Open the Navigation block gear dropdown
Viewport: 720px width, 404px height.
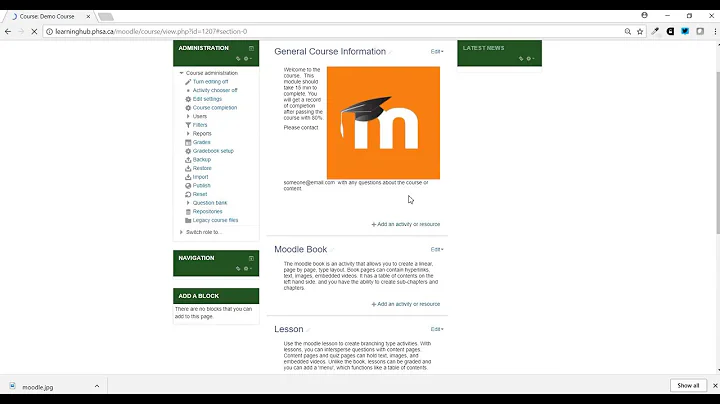click(x=248, y=269)
